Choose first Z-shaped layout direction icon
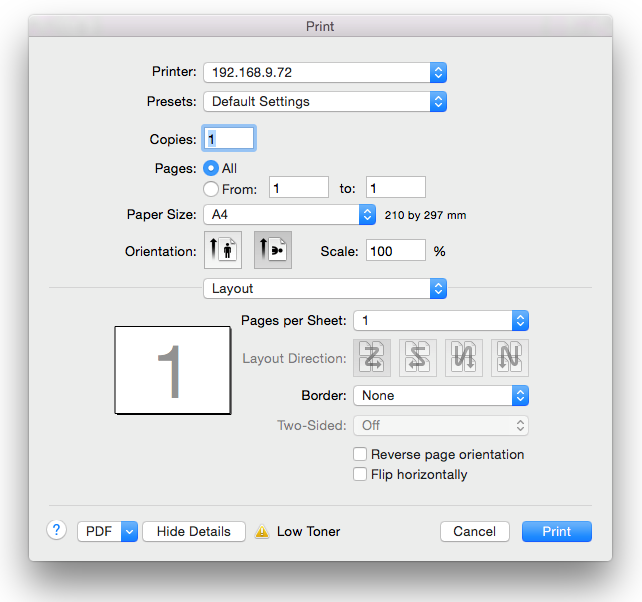The width and height of the screenshot is (642, 602). [x=371, y=358]
